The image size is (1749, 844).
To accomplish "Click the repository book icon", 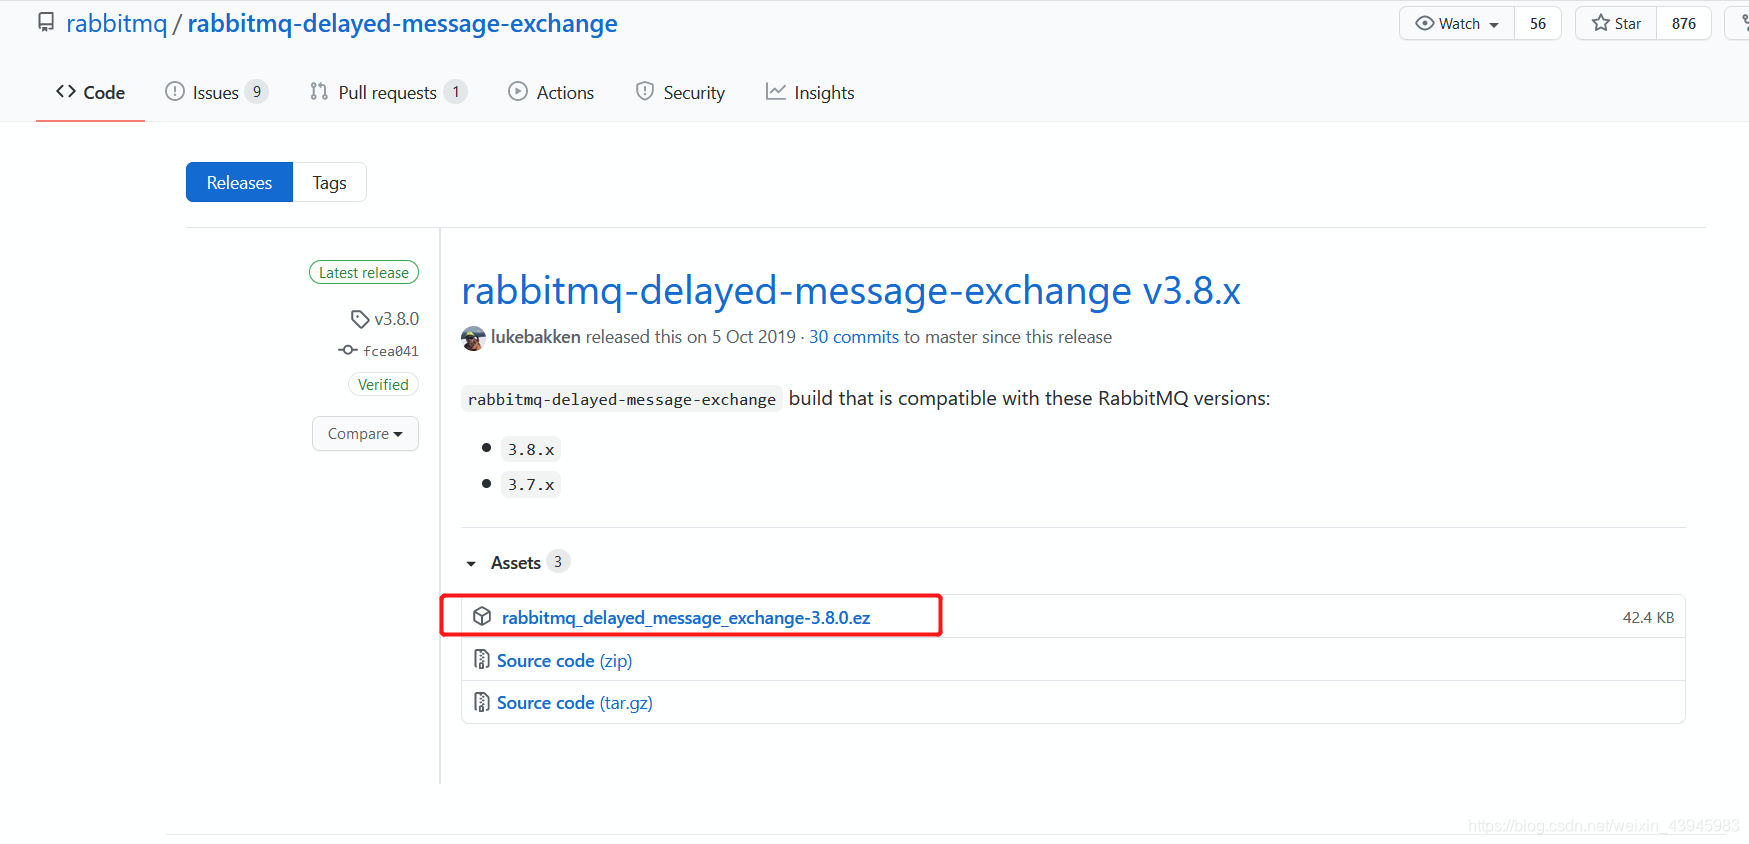I will pos(46,22).
